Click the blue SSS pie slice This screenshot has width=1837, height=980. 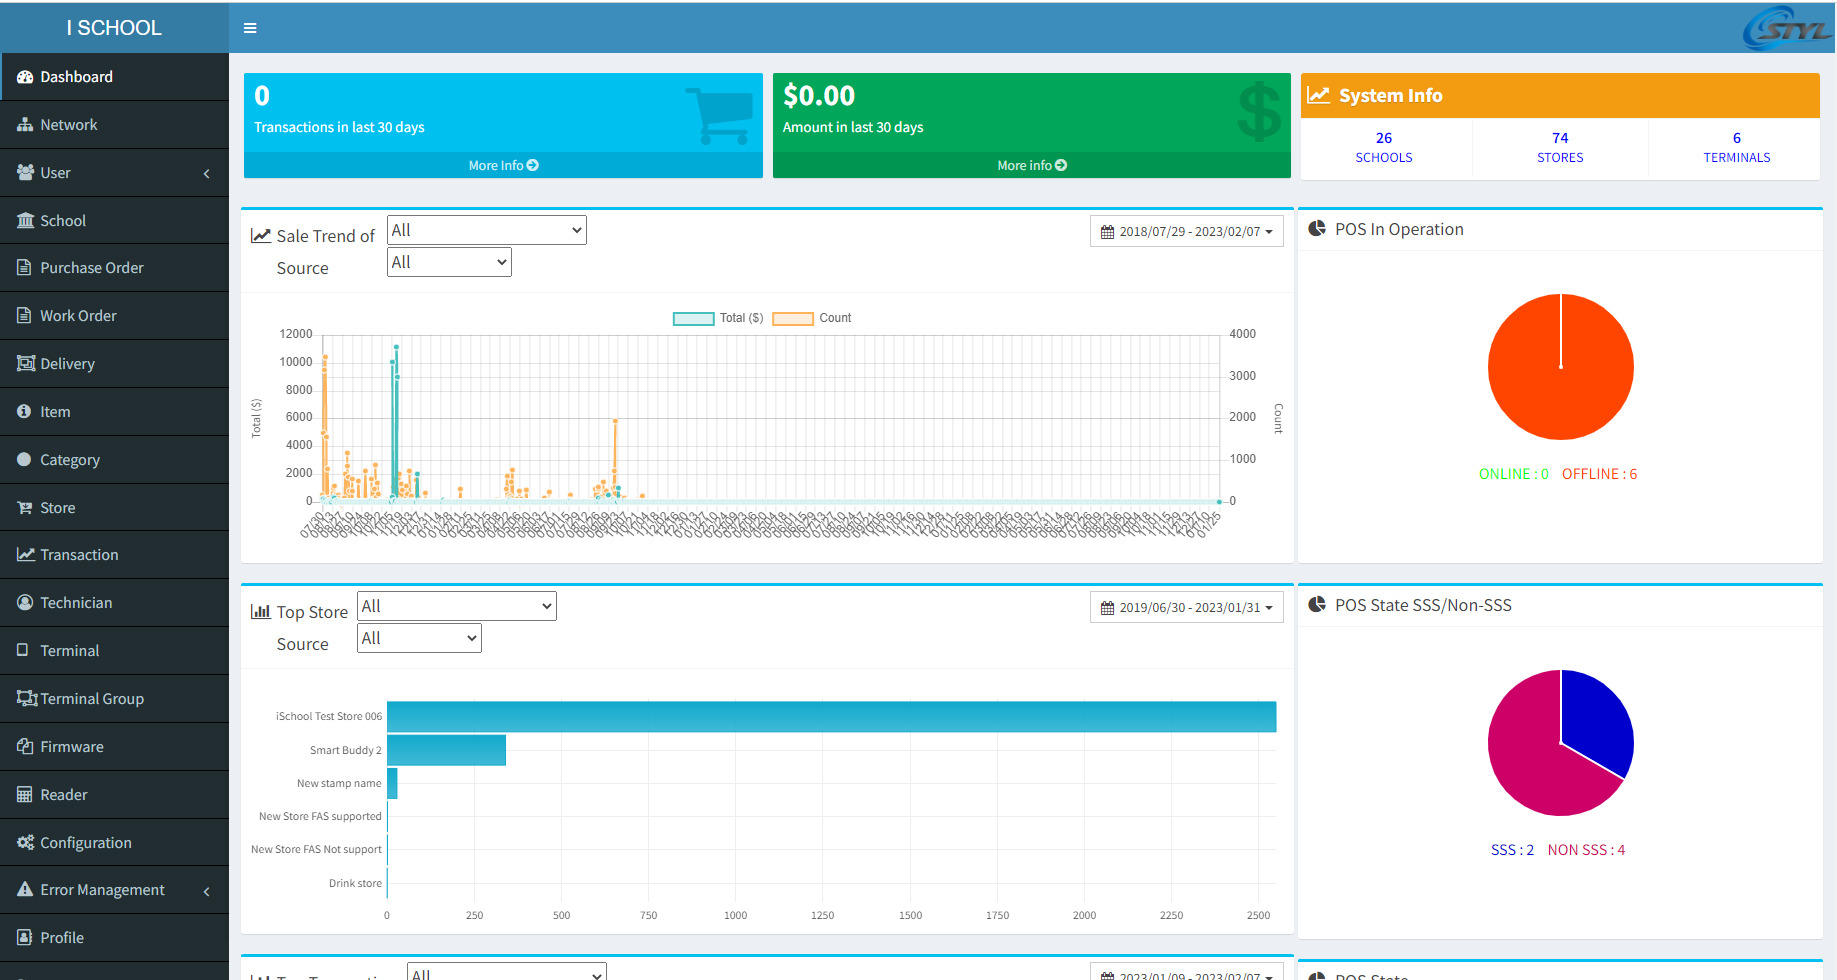point(1596,720)
